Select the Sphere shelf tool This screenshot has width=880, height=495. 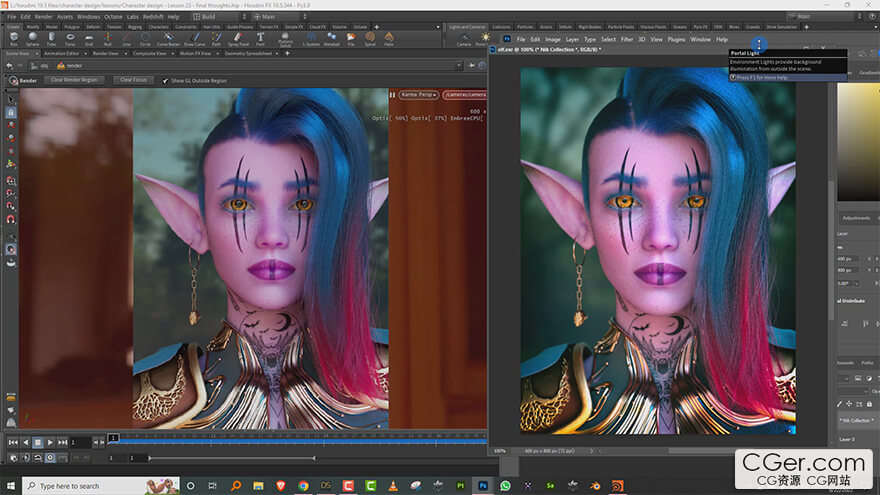point(33,39)
